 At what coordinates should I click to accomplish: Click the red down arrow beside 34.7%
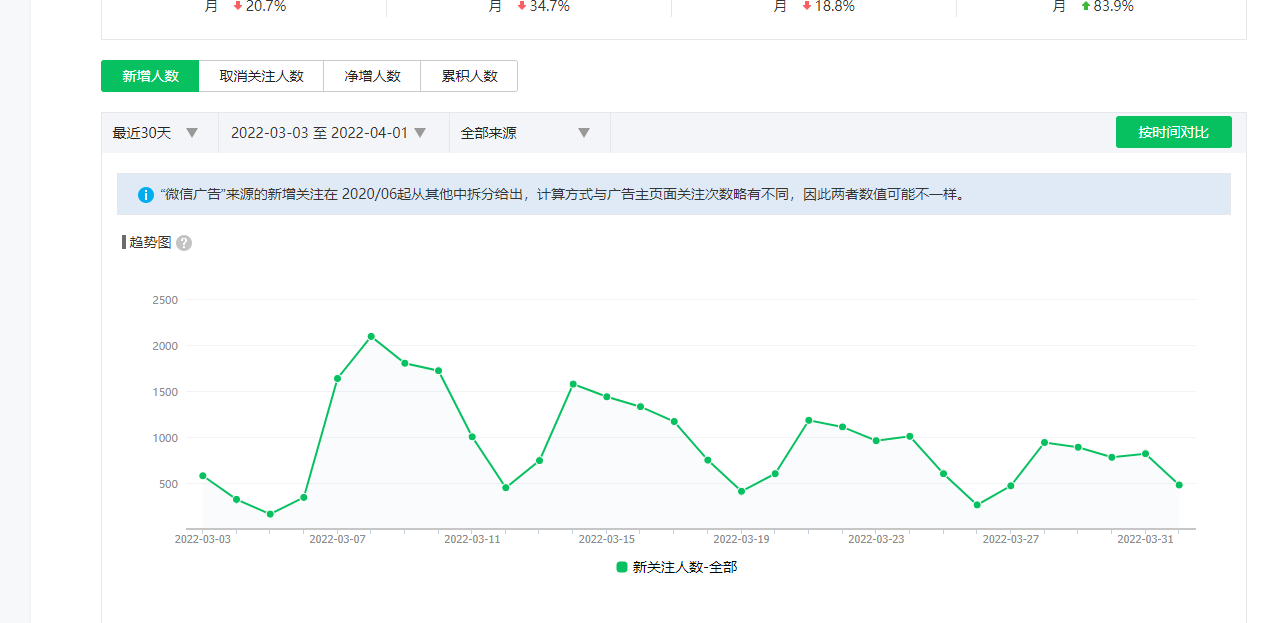coord(522,6)
